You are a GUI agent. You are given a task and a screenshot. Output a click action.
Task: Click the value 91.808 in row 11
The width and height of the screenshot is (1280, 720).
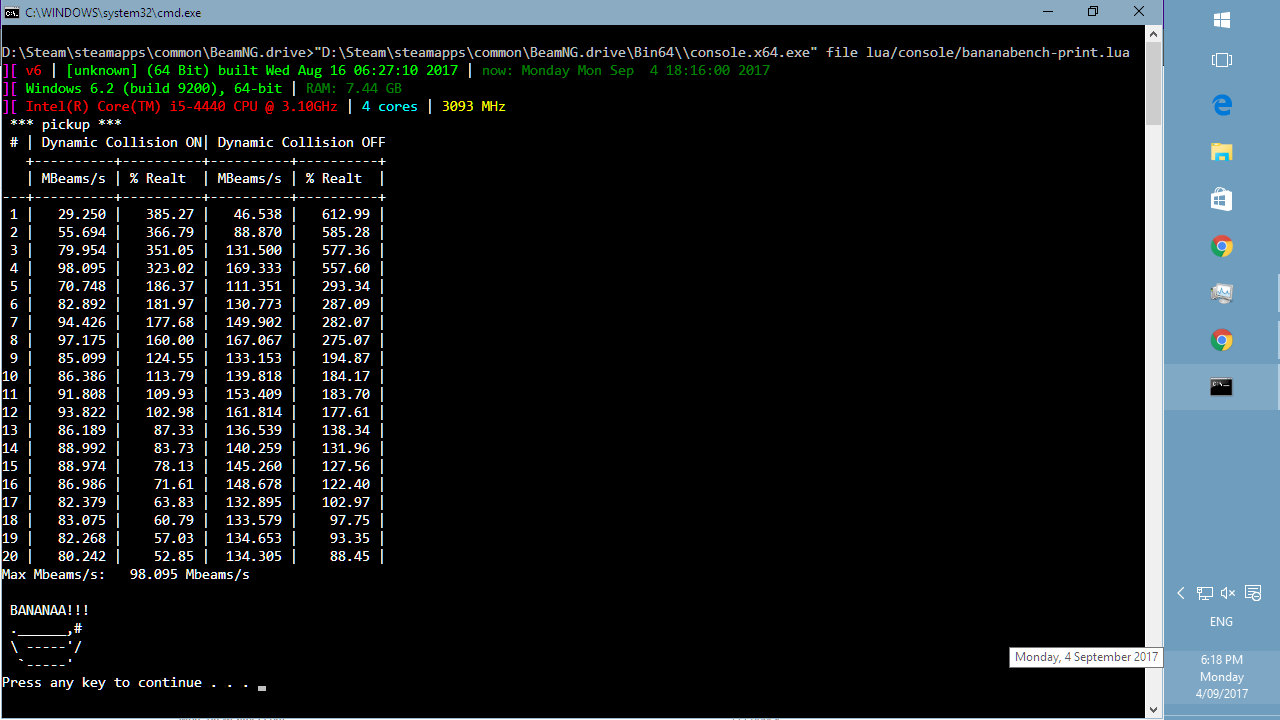(82, 394)
